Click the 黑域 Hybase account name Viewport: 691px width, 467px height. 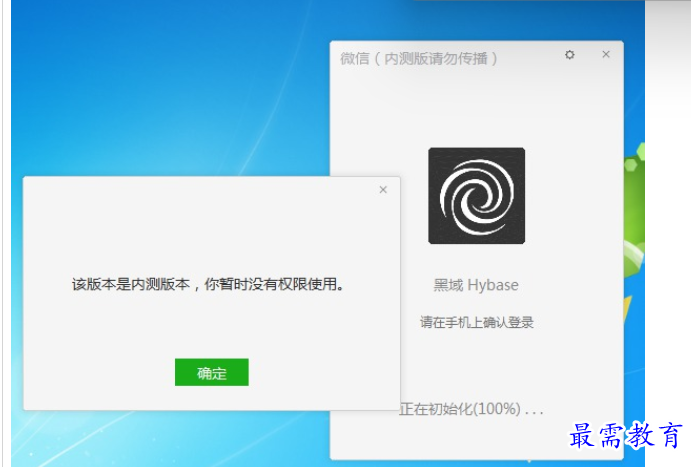[476, 285]
